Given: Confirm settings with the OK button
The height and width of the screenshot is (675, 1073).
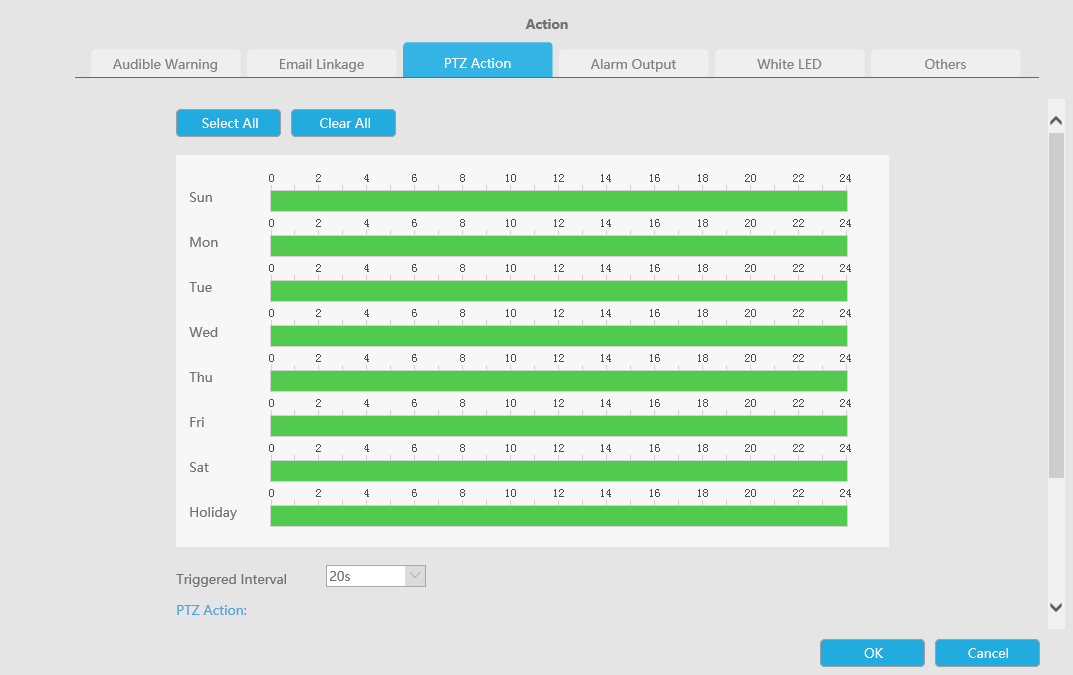Looking at the screenshot, I should pos(873,653).
